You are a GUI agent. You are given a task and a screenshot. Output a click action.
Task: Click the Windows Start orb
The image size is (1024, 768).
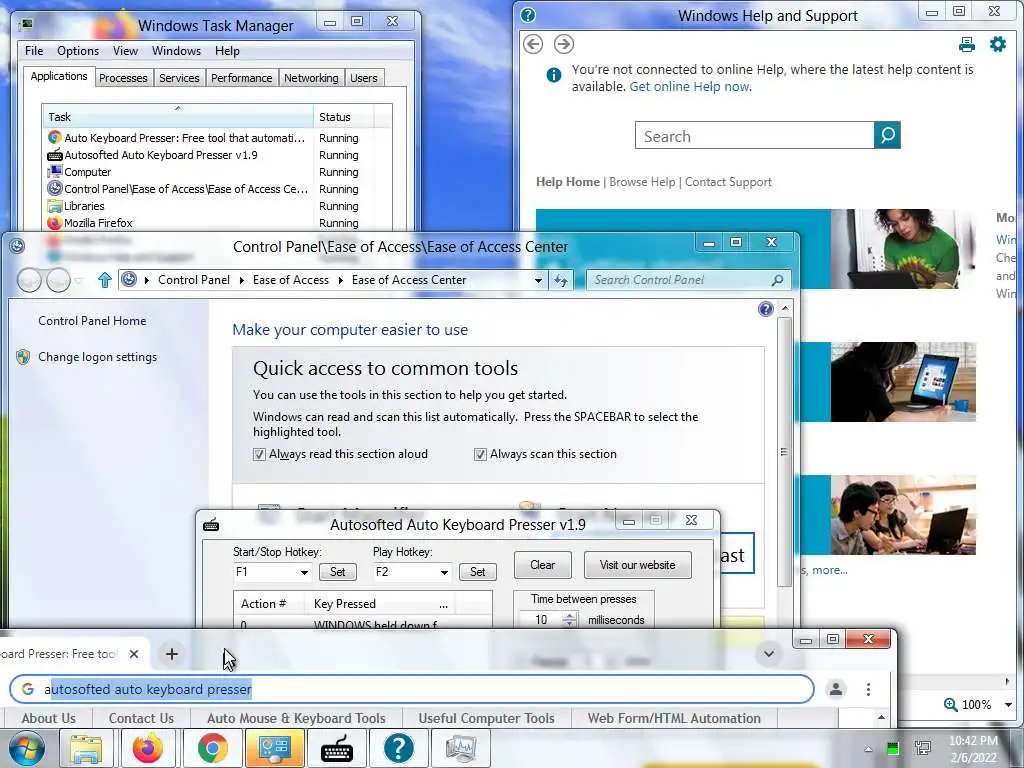[x=27, y=748]
